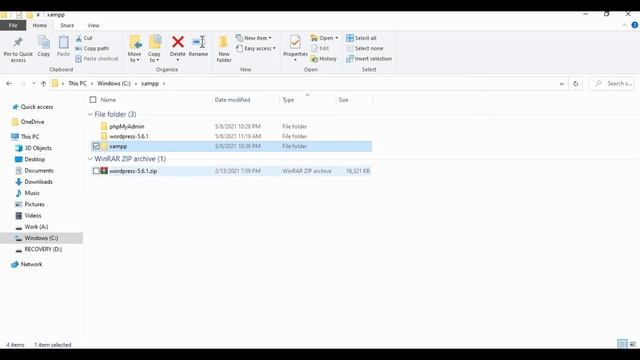This screenshot has height=360, width=640.
Task: Sort by Date modified column
Action: pyautogui.click(x=233, y=100)
